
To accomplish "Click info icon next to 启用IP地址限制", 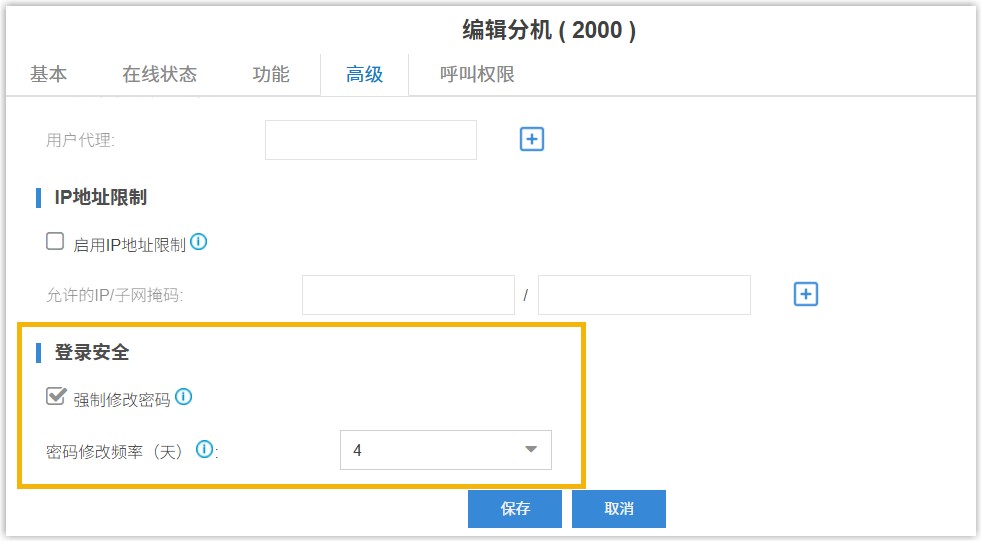I will click(198, 242).
